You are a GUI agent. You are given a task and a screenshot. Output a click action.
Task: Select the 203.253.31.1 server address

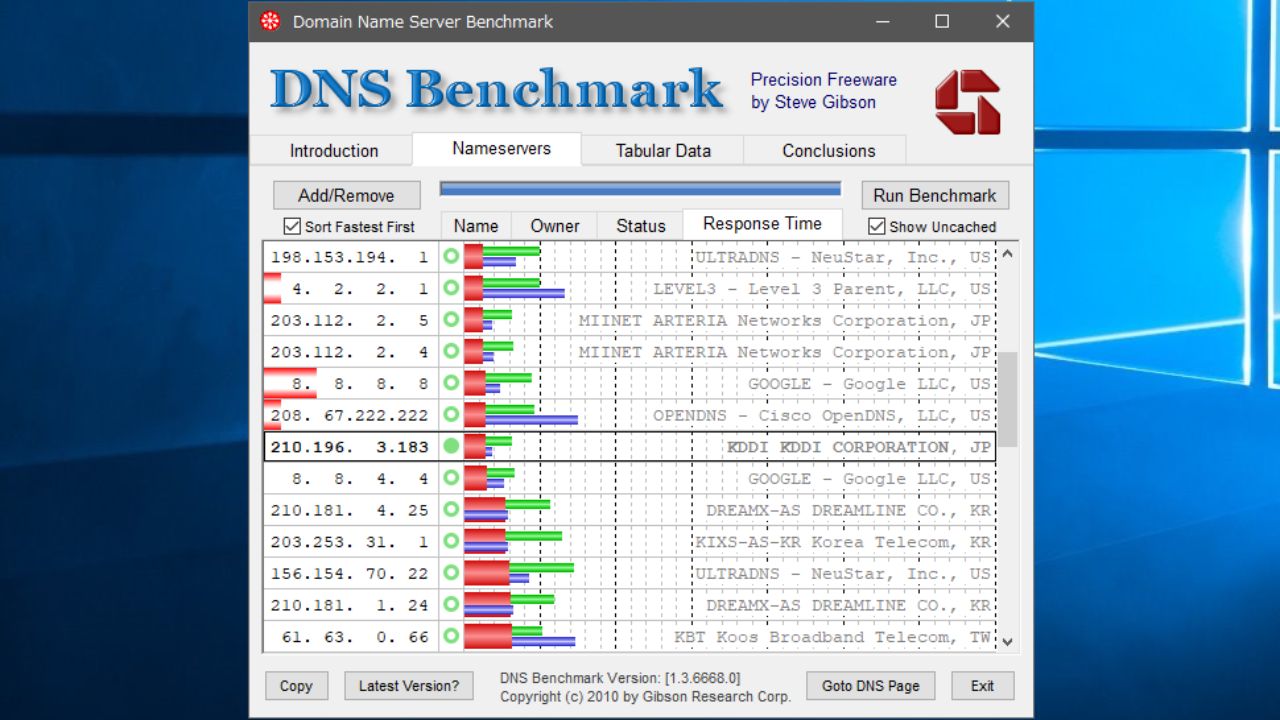click(349, 541)
